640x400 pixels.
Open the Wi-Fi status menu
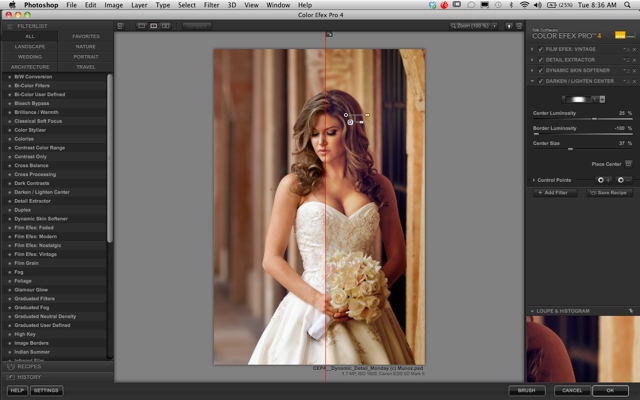click(524, 5)
